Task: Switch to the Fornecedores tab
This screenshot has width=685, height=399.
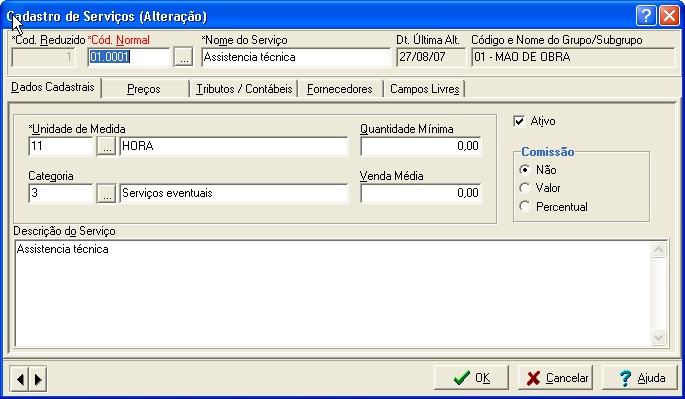Action: pyautogui.click(x=340, y=89)
